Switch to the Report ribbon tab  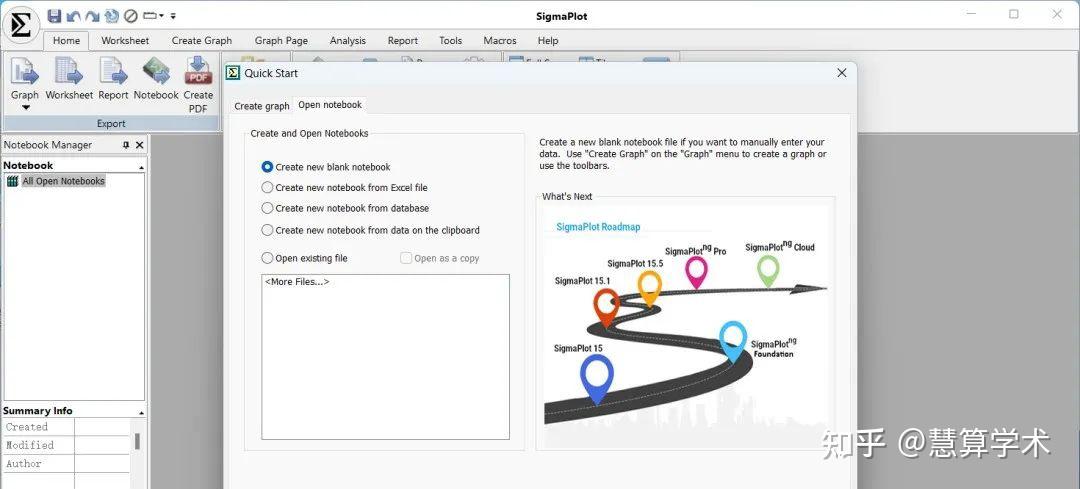403,41
